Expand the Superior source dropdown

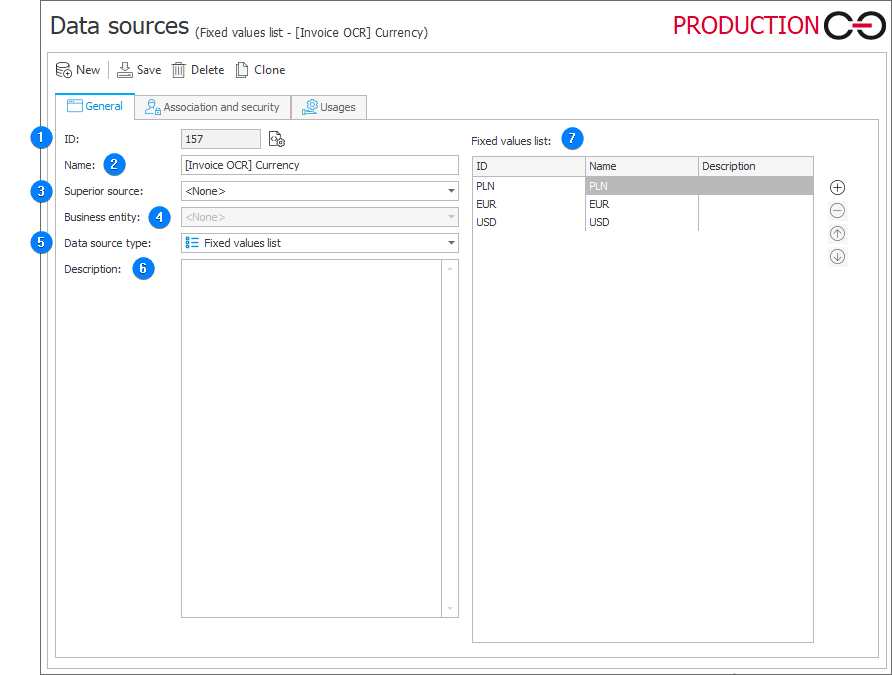(x=451, y=191)
